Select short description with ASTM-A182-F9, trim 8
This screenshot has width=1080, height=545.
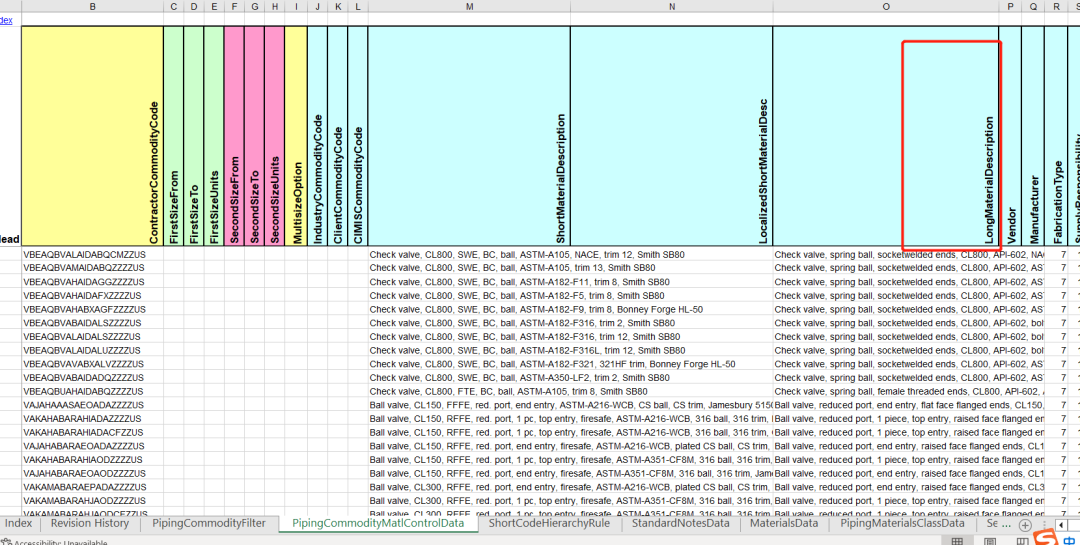(469, 309)
